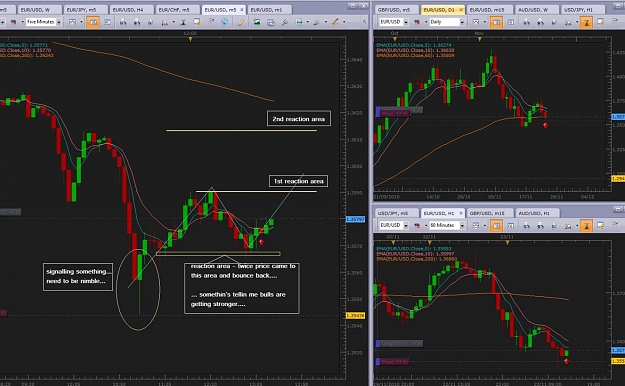625x386 pixels.
Task: Expand chart type arrow in left toolbar
Action: click(81, 22)
